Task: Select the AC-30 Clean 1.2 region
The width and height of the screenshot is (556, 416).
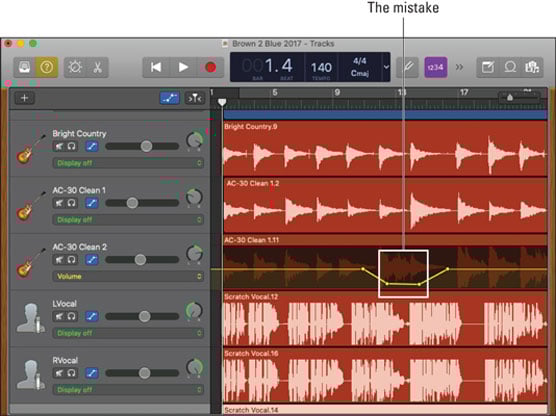Action: (x=385, y=205)
